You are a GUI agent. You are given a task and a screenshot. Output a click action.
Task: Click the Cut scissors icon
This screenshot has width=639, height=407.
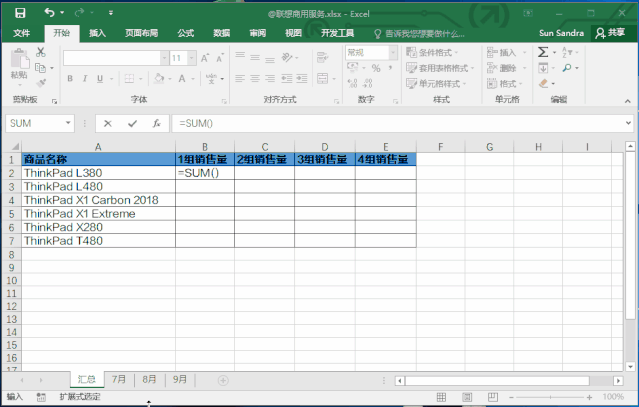tap(41, 52)
